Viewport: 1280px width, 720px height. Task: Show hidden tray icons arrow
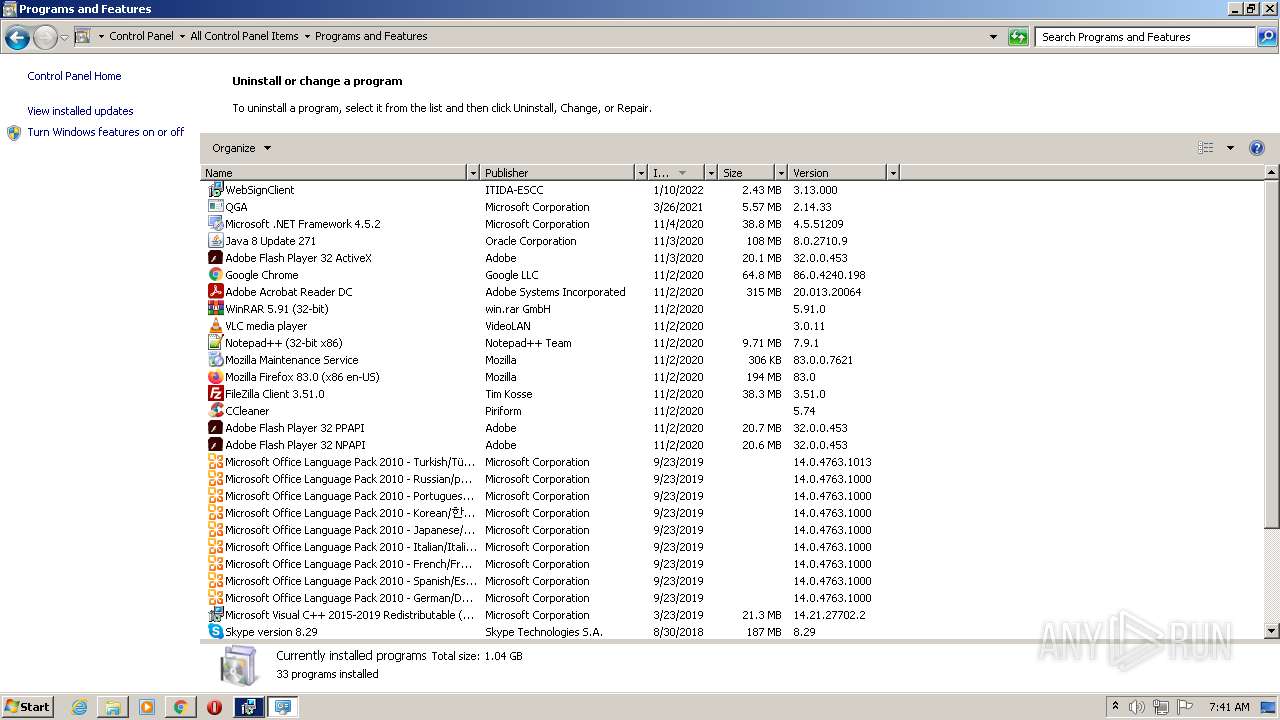1115,706
